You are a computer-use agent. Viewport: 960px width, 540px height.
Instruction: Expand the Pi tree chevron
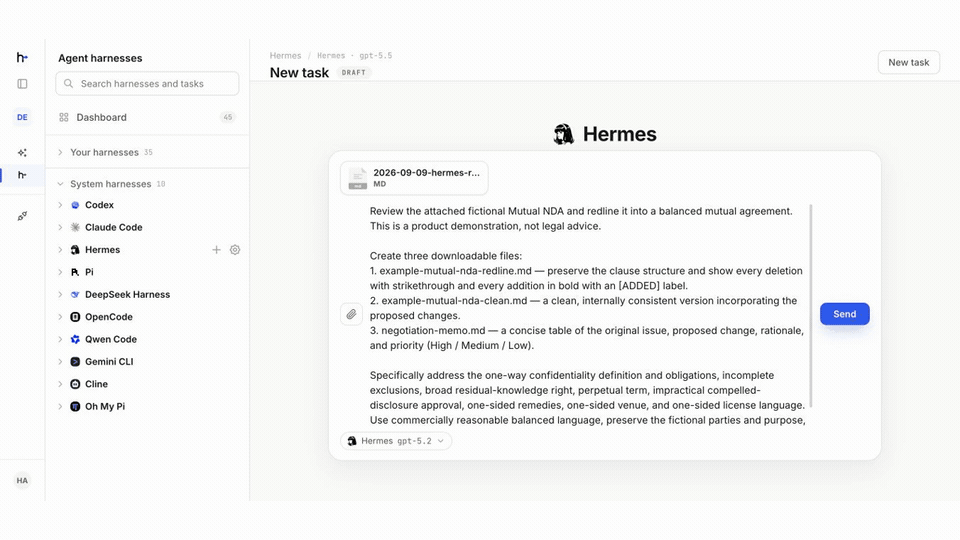click(60, 272)
